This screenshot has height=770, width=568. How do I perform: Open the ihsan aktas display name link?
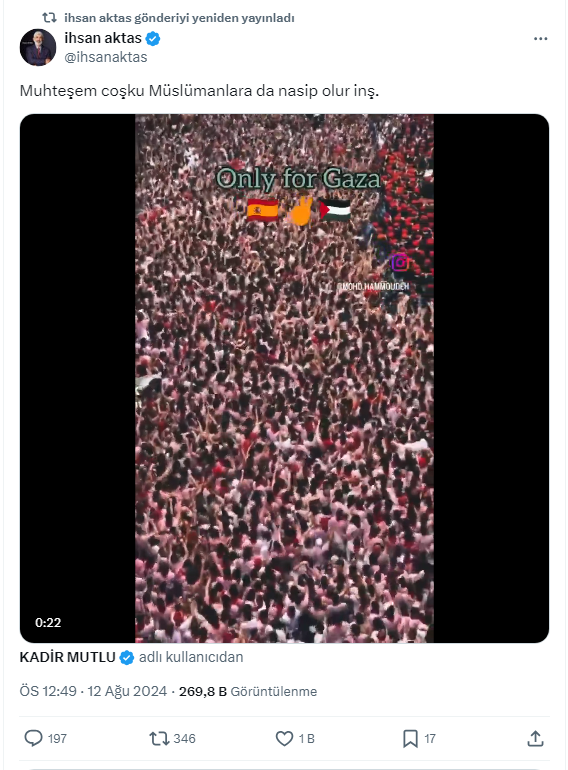pos(103,38)
